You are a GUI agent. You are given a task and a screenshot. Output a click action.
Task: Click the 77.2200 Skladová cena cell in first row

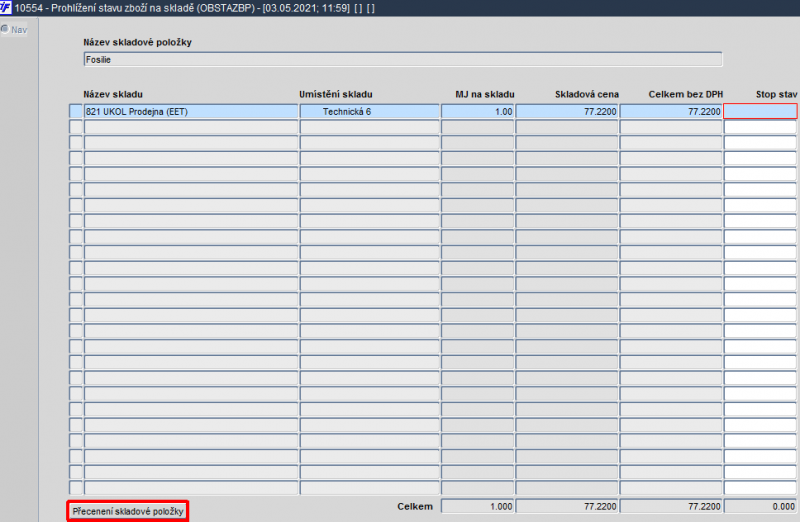point(567,111)
